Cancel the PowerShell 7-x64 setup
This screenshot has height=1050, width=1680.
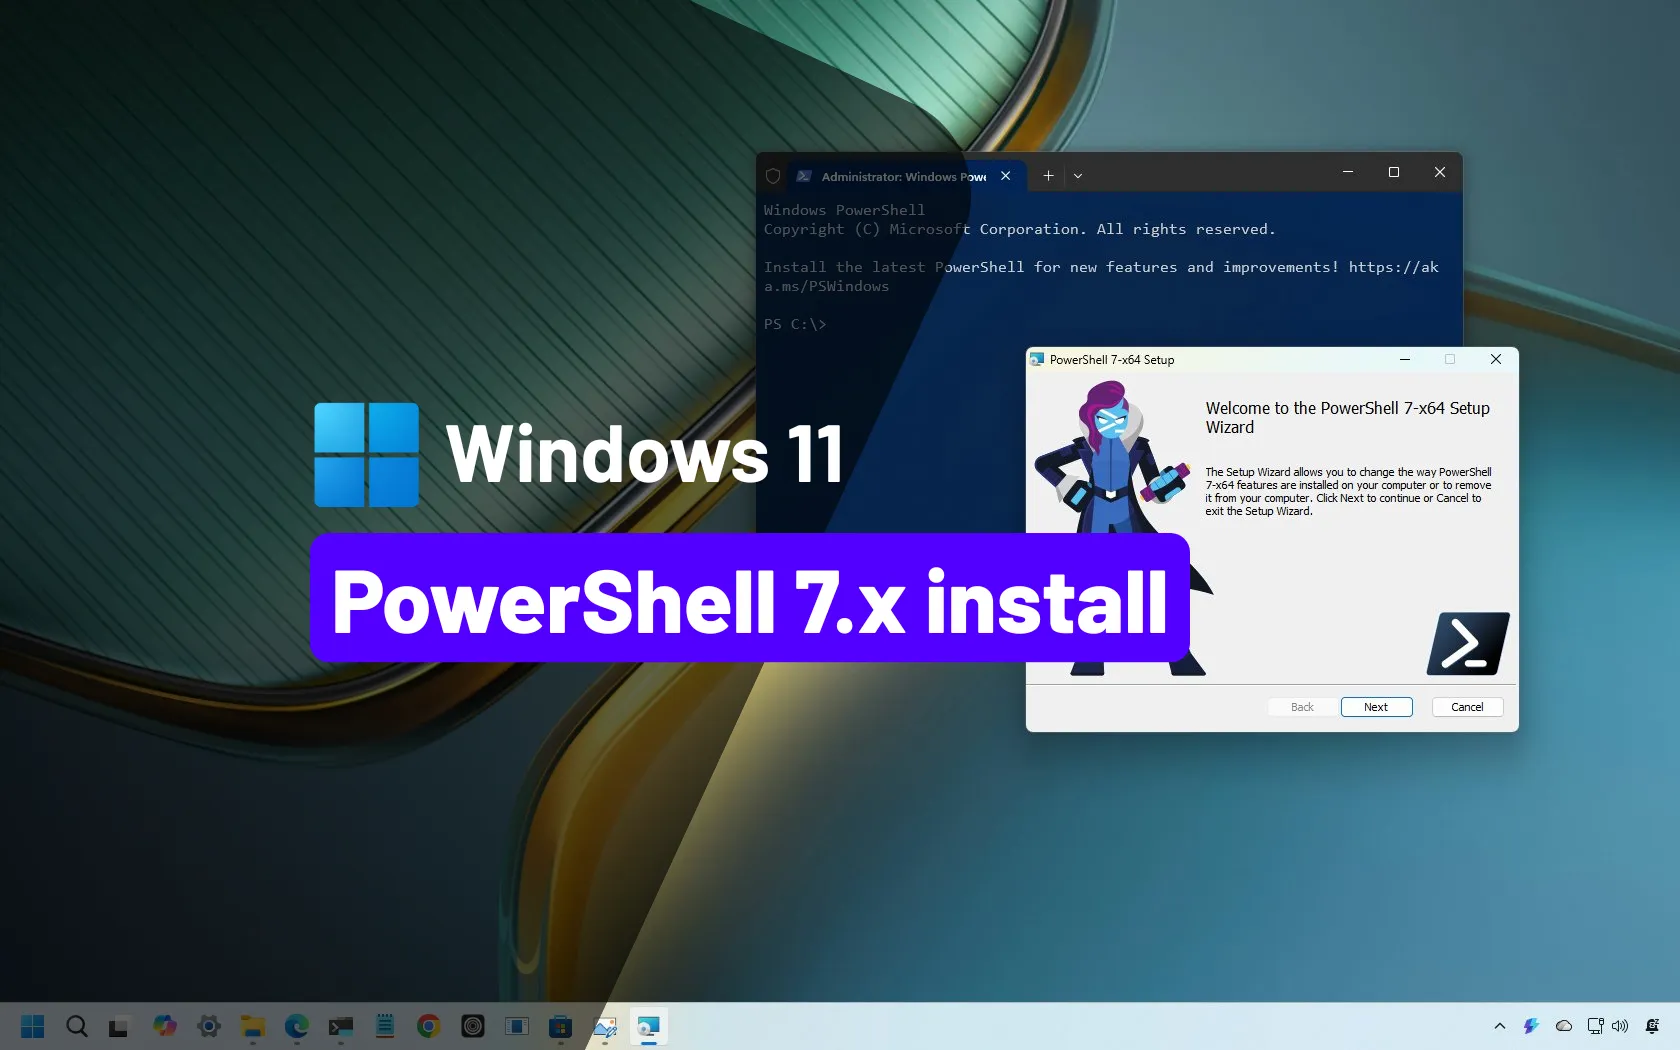pyautogui.click(x=1467, y=707)
